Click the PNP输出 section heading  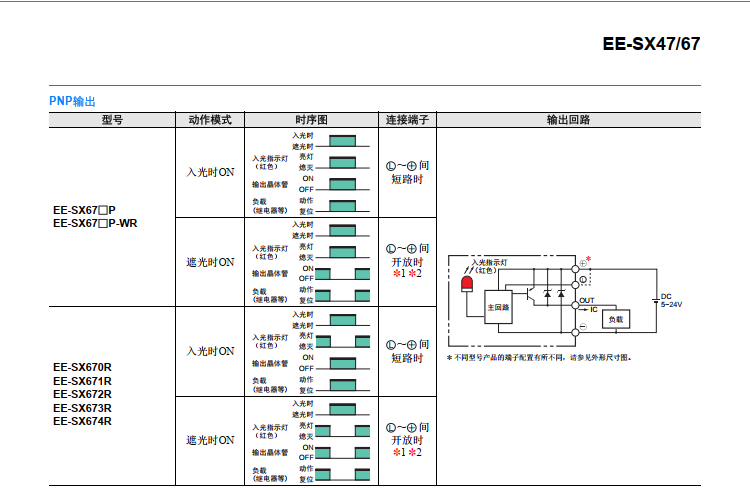click(x=73, y=101)
